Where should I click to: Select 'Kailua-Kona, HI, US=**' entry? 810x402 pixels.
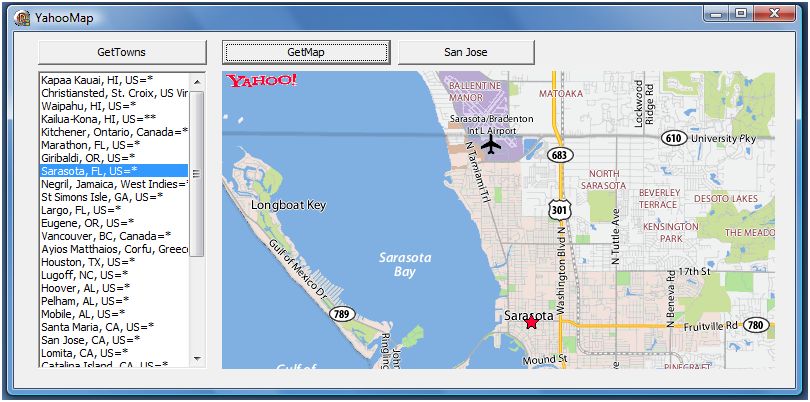pyautogui.click(x=114, y=119)
